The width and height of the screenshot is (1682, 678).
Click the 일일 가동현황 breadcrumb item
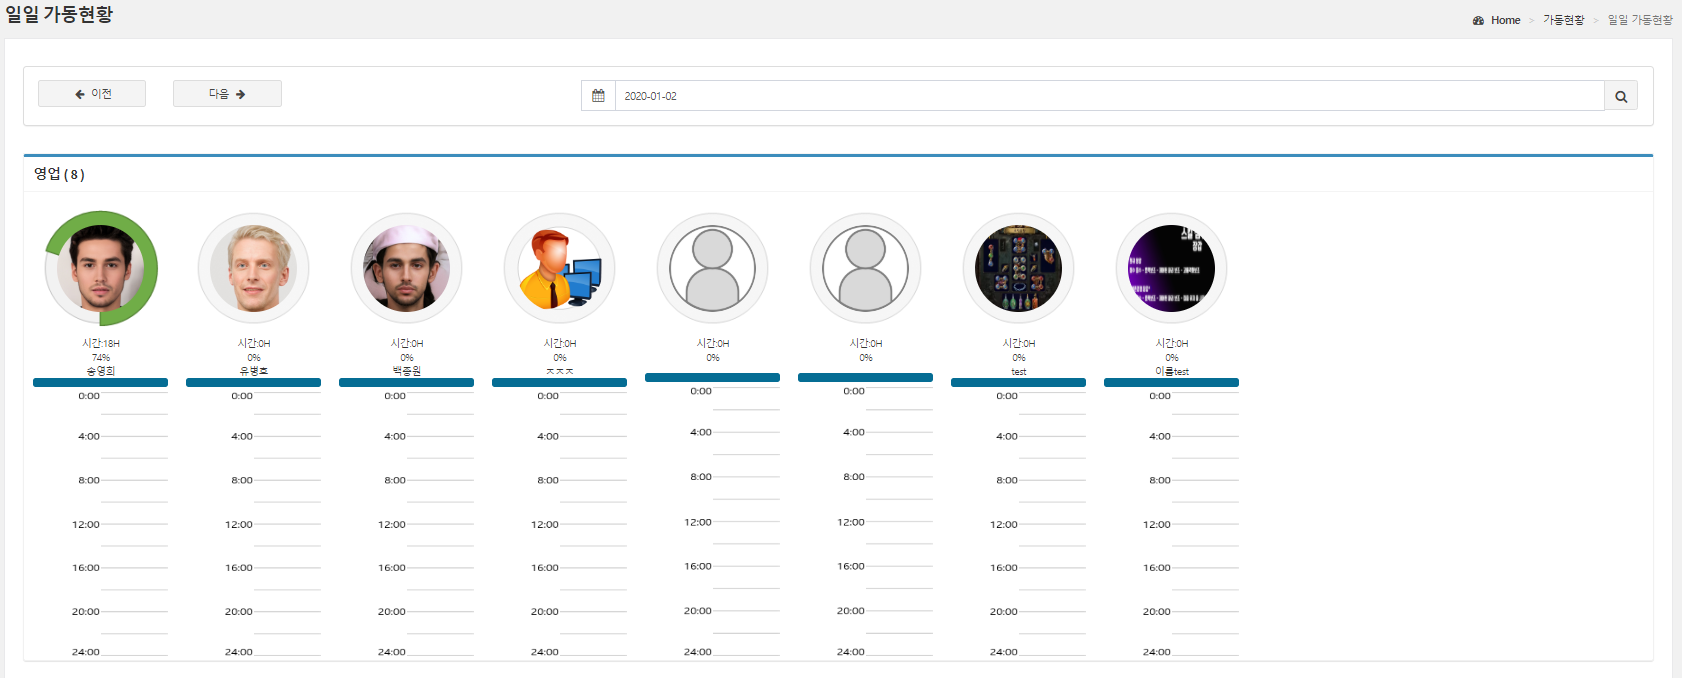coord(1639,20)
